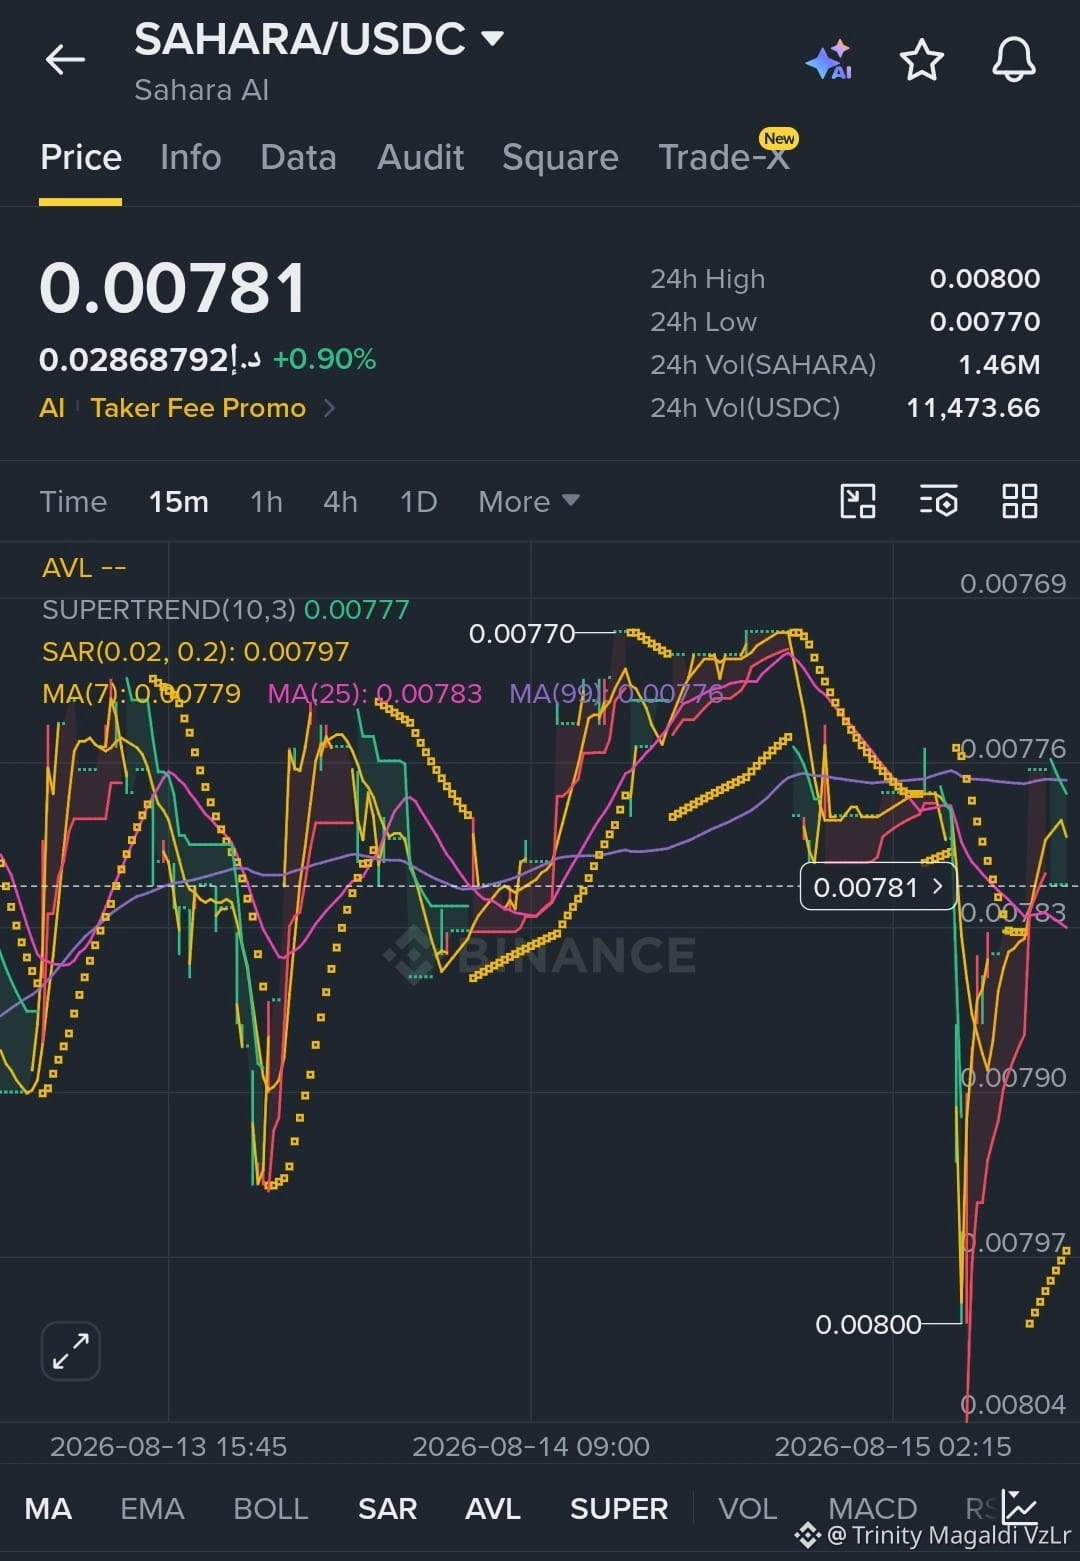
Task: Select the 4h chart interval
Action: coord(340,501)
